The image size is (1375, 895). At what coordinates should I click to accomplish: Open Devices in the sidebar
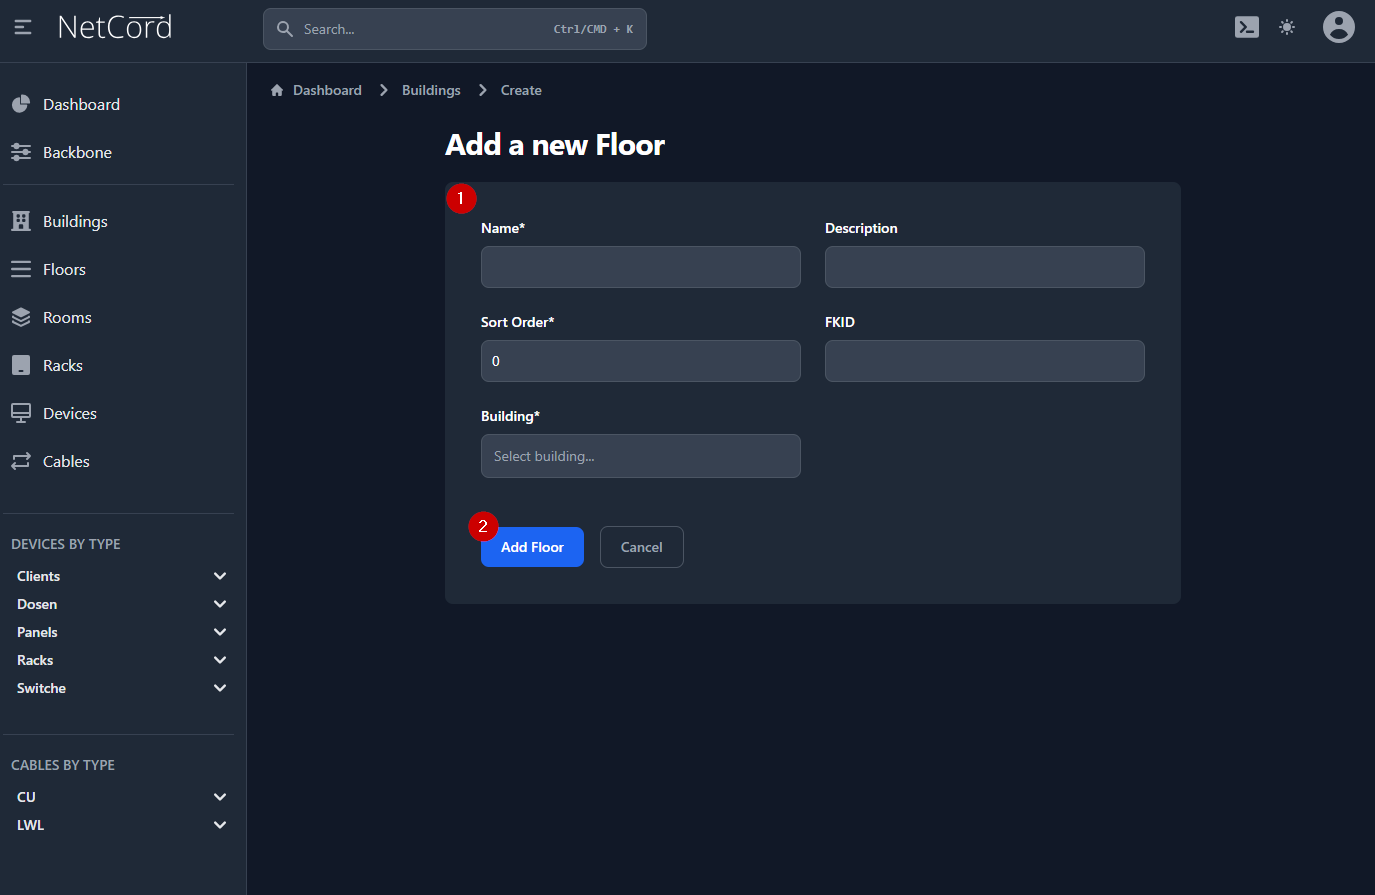pyautogui.click(x=69, y=413)
